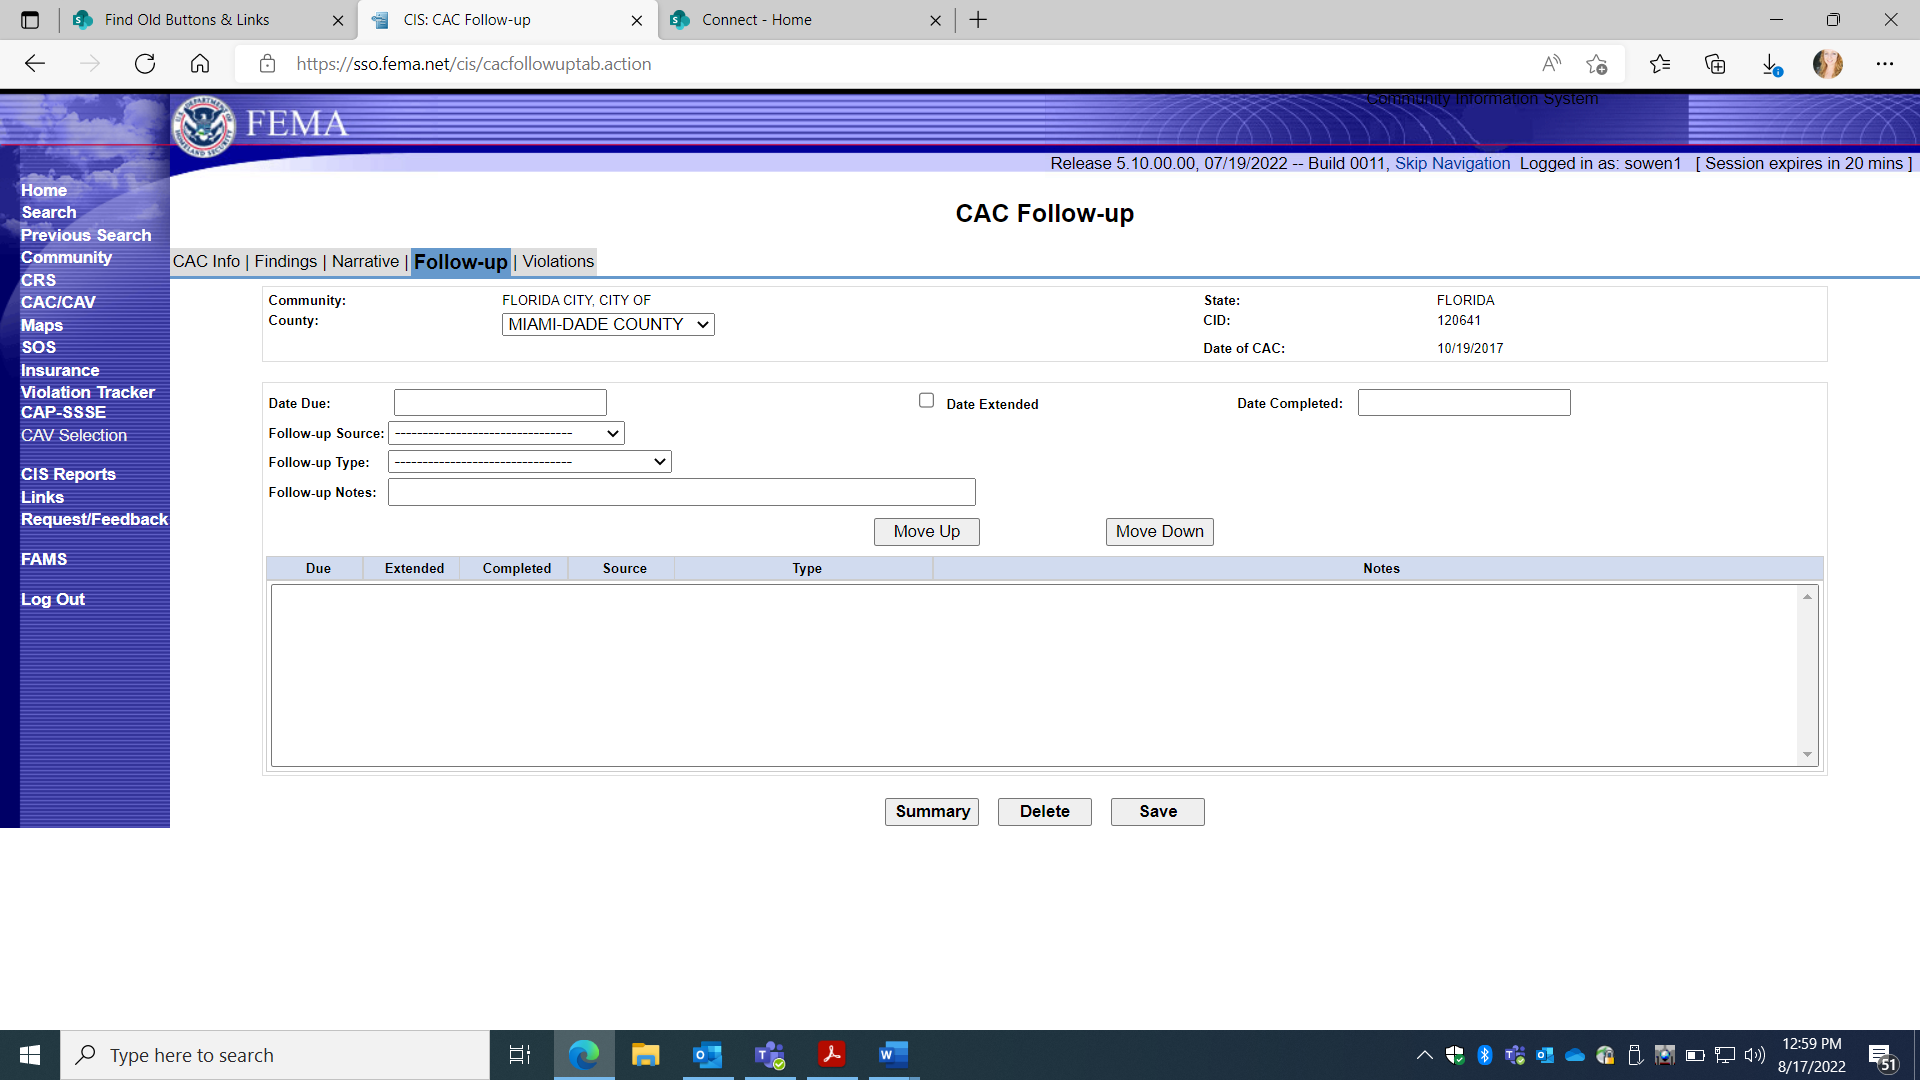Open Microsoft Teams taskbar icon
1920x1080 pixels.
click(x=769, y=1055)
